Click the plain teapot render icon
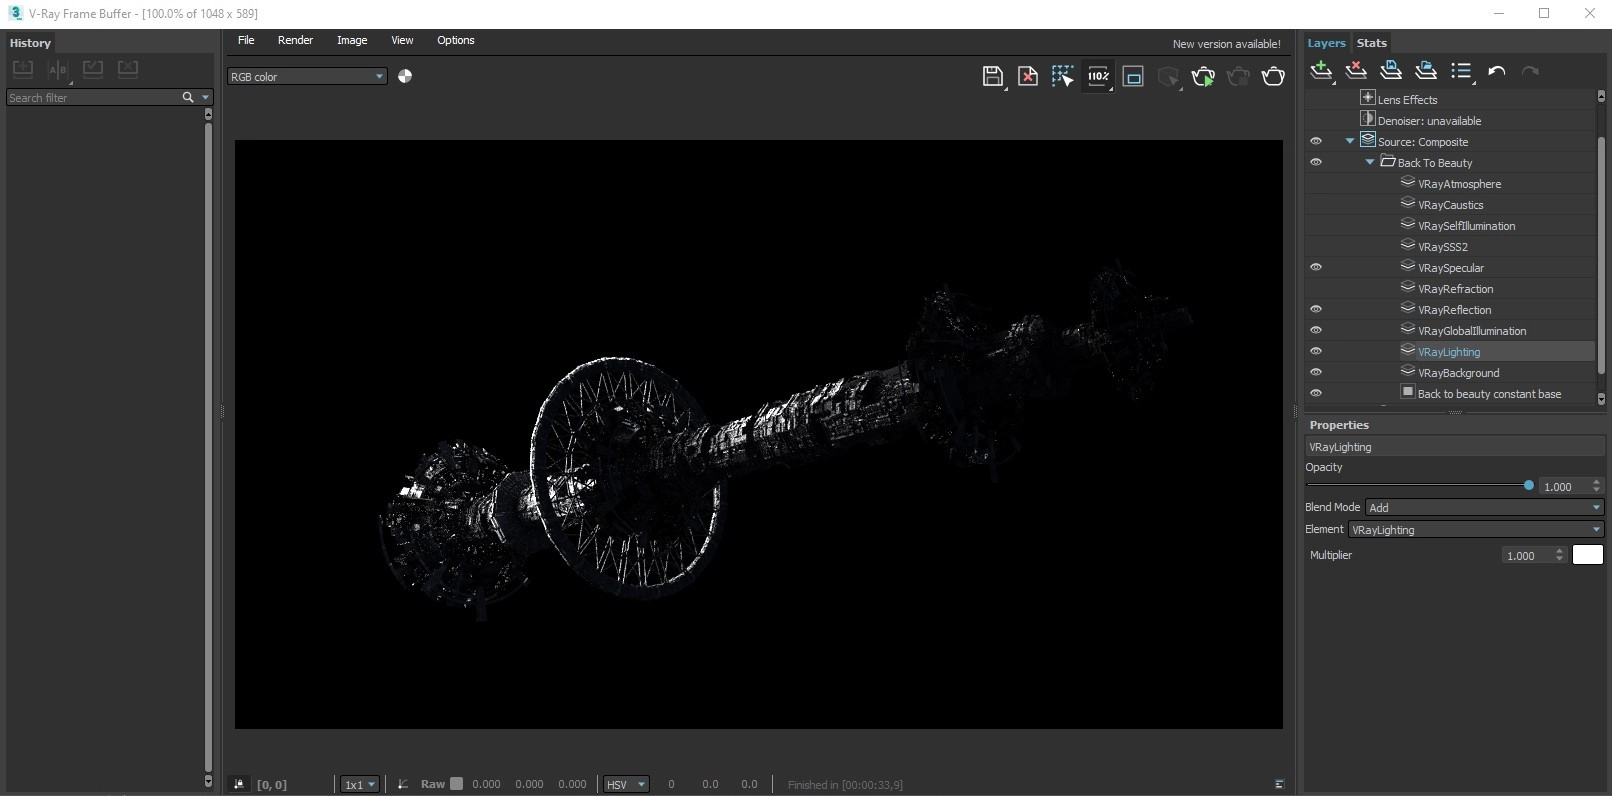Viewport: 1612px width, 796px height. click(1273, 77)
